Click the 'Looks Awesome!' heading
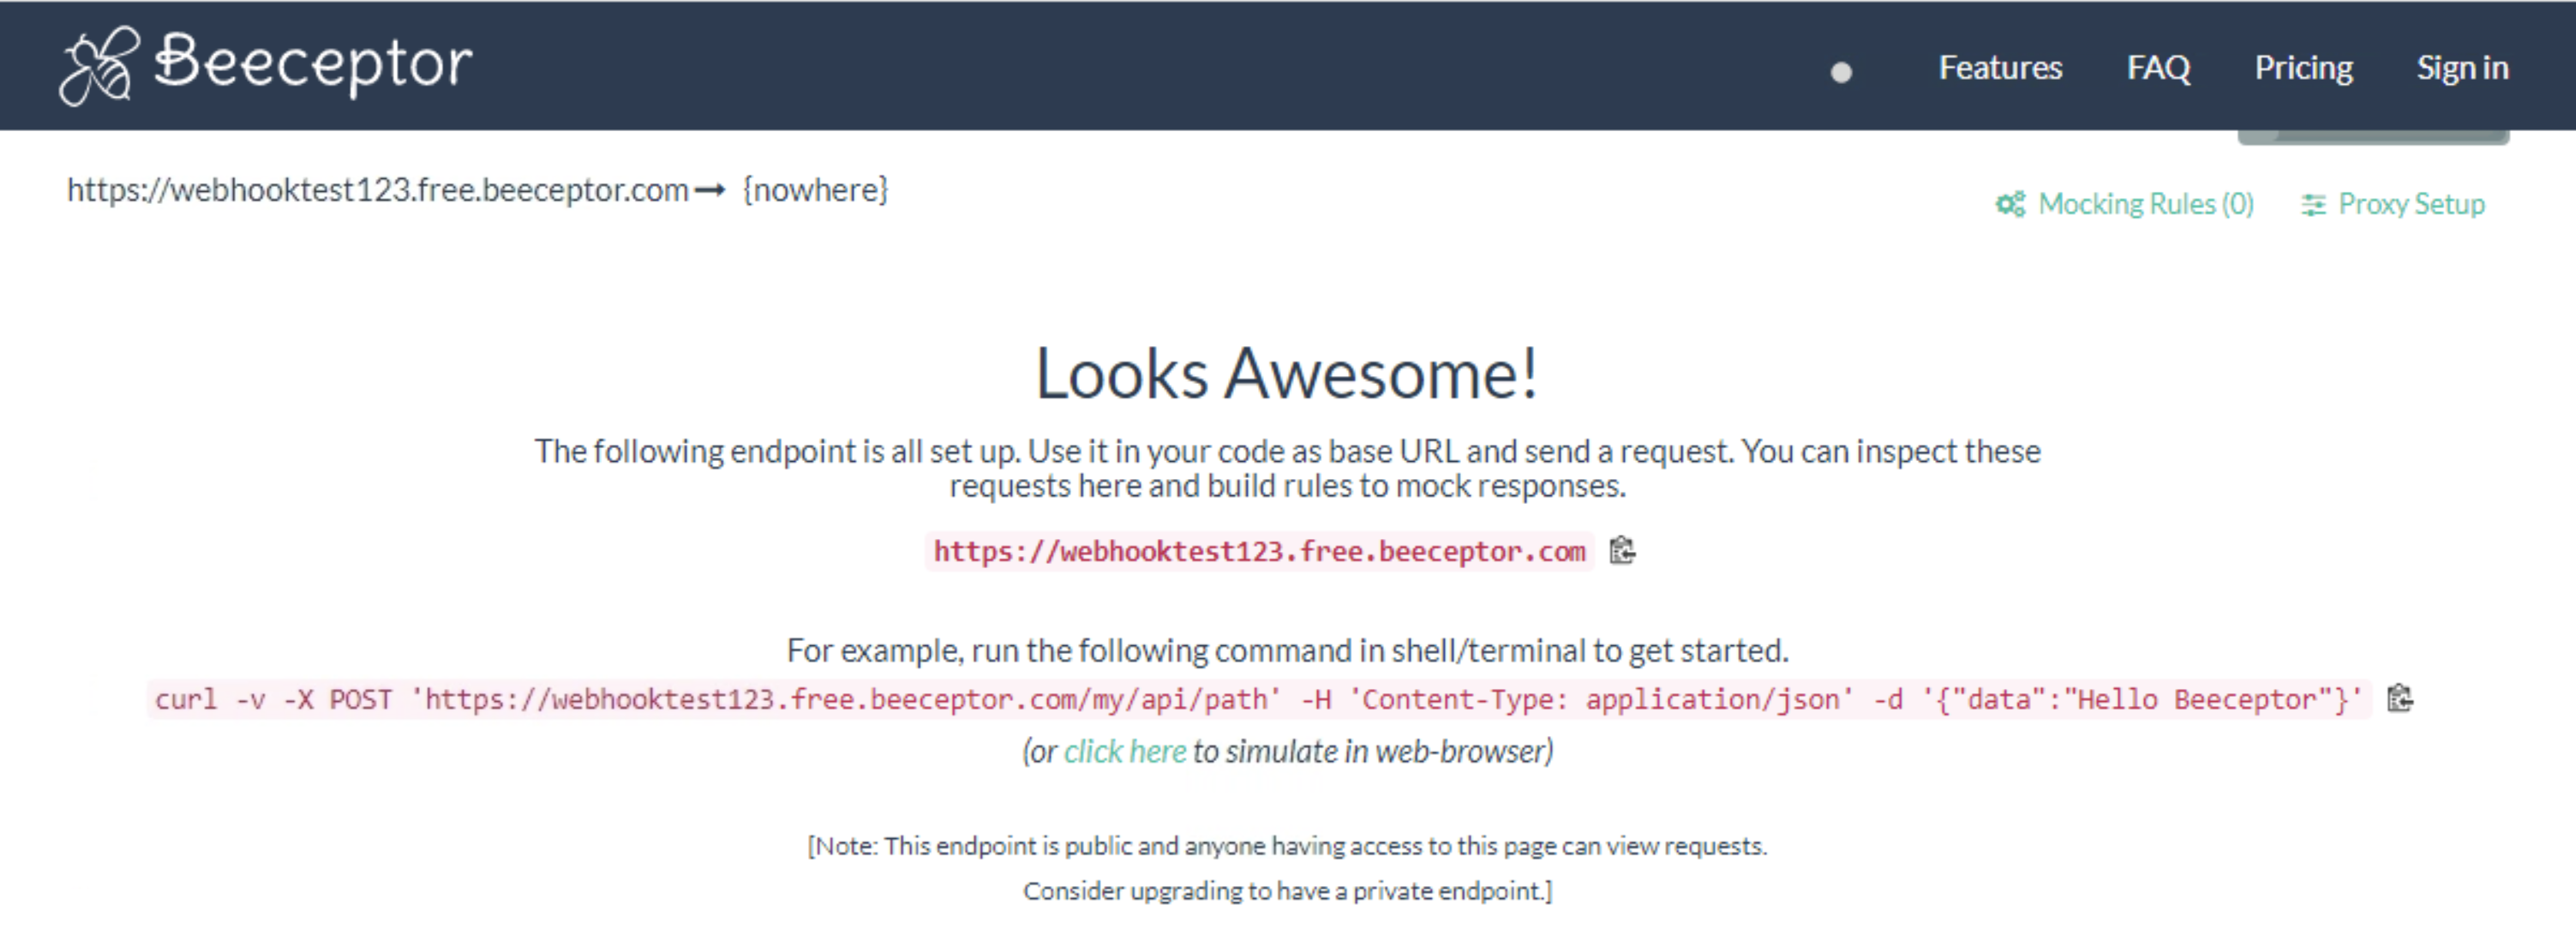 tap(1286, 373)
